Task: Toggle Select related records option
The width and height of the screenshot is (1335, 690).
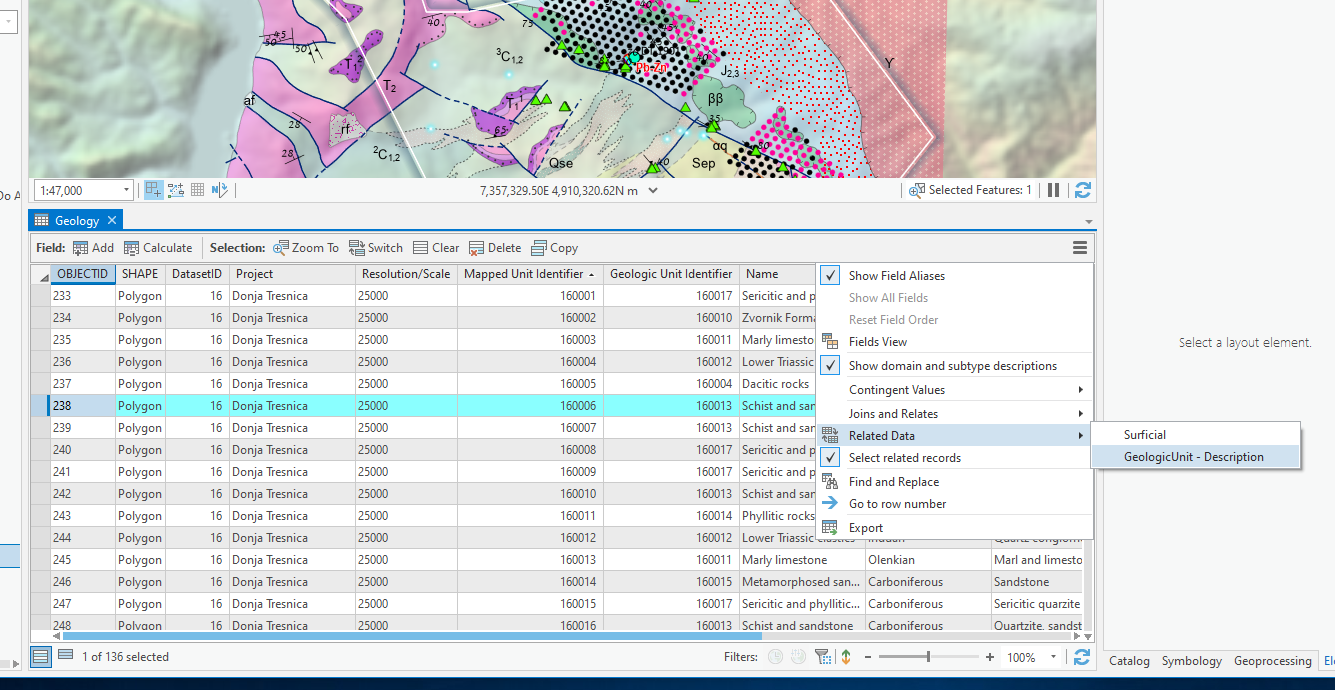Action: (904, 458)
